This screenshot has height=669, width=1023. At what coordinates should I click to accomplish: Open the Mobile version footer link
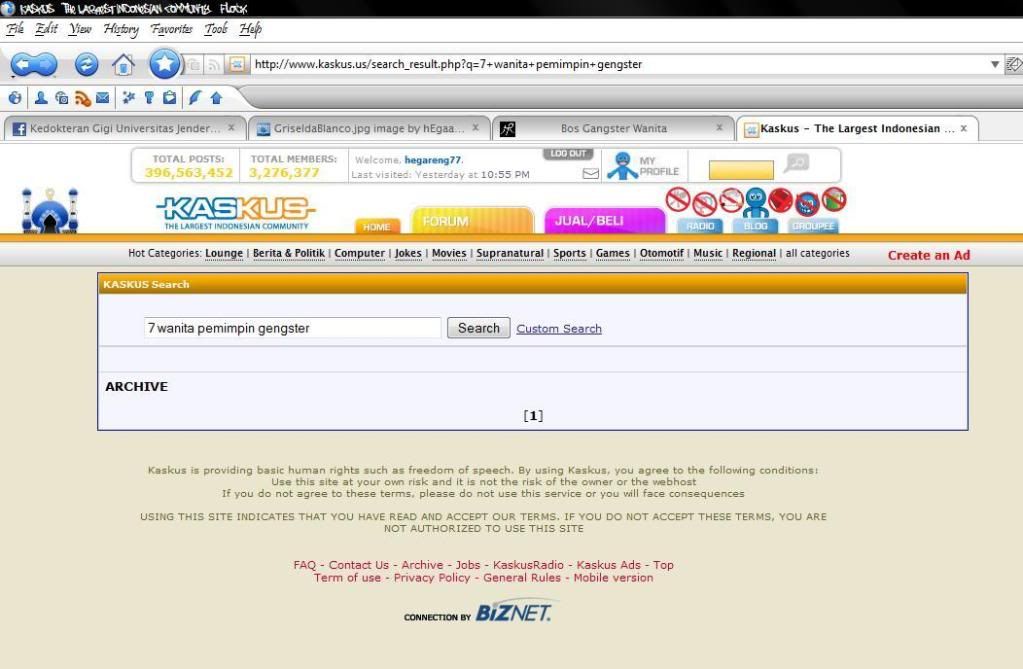[613, 578]
